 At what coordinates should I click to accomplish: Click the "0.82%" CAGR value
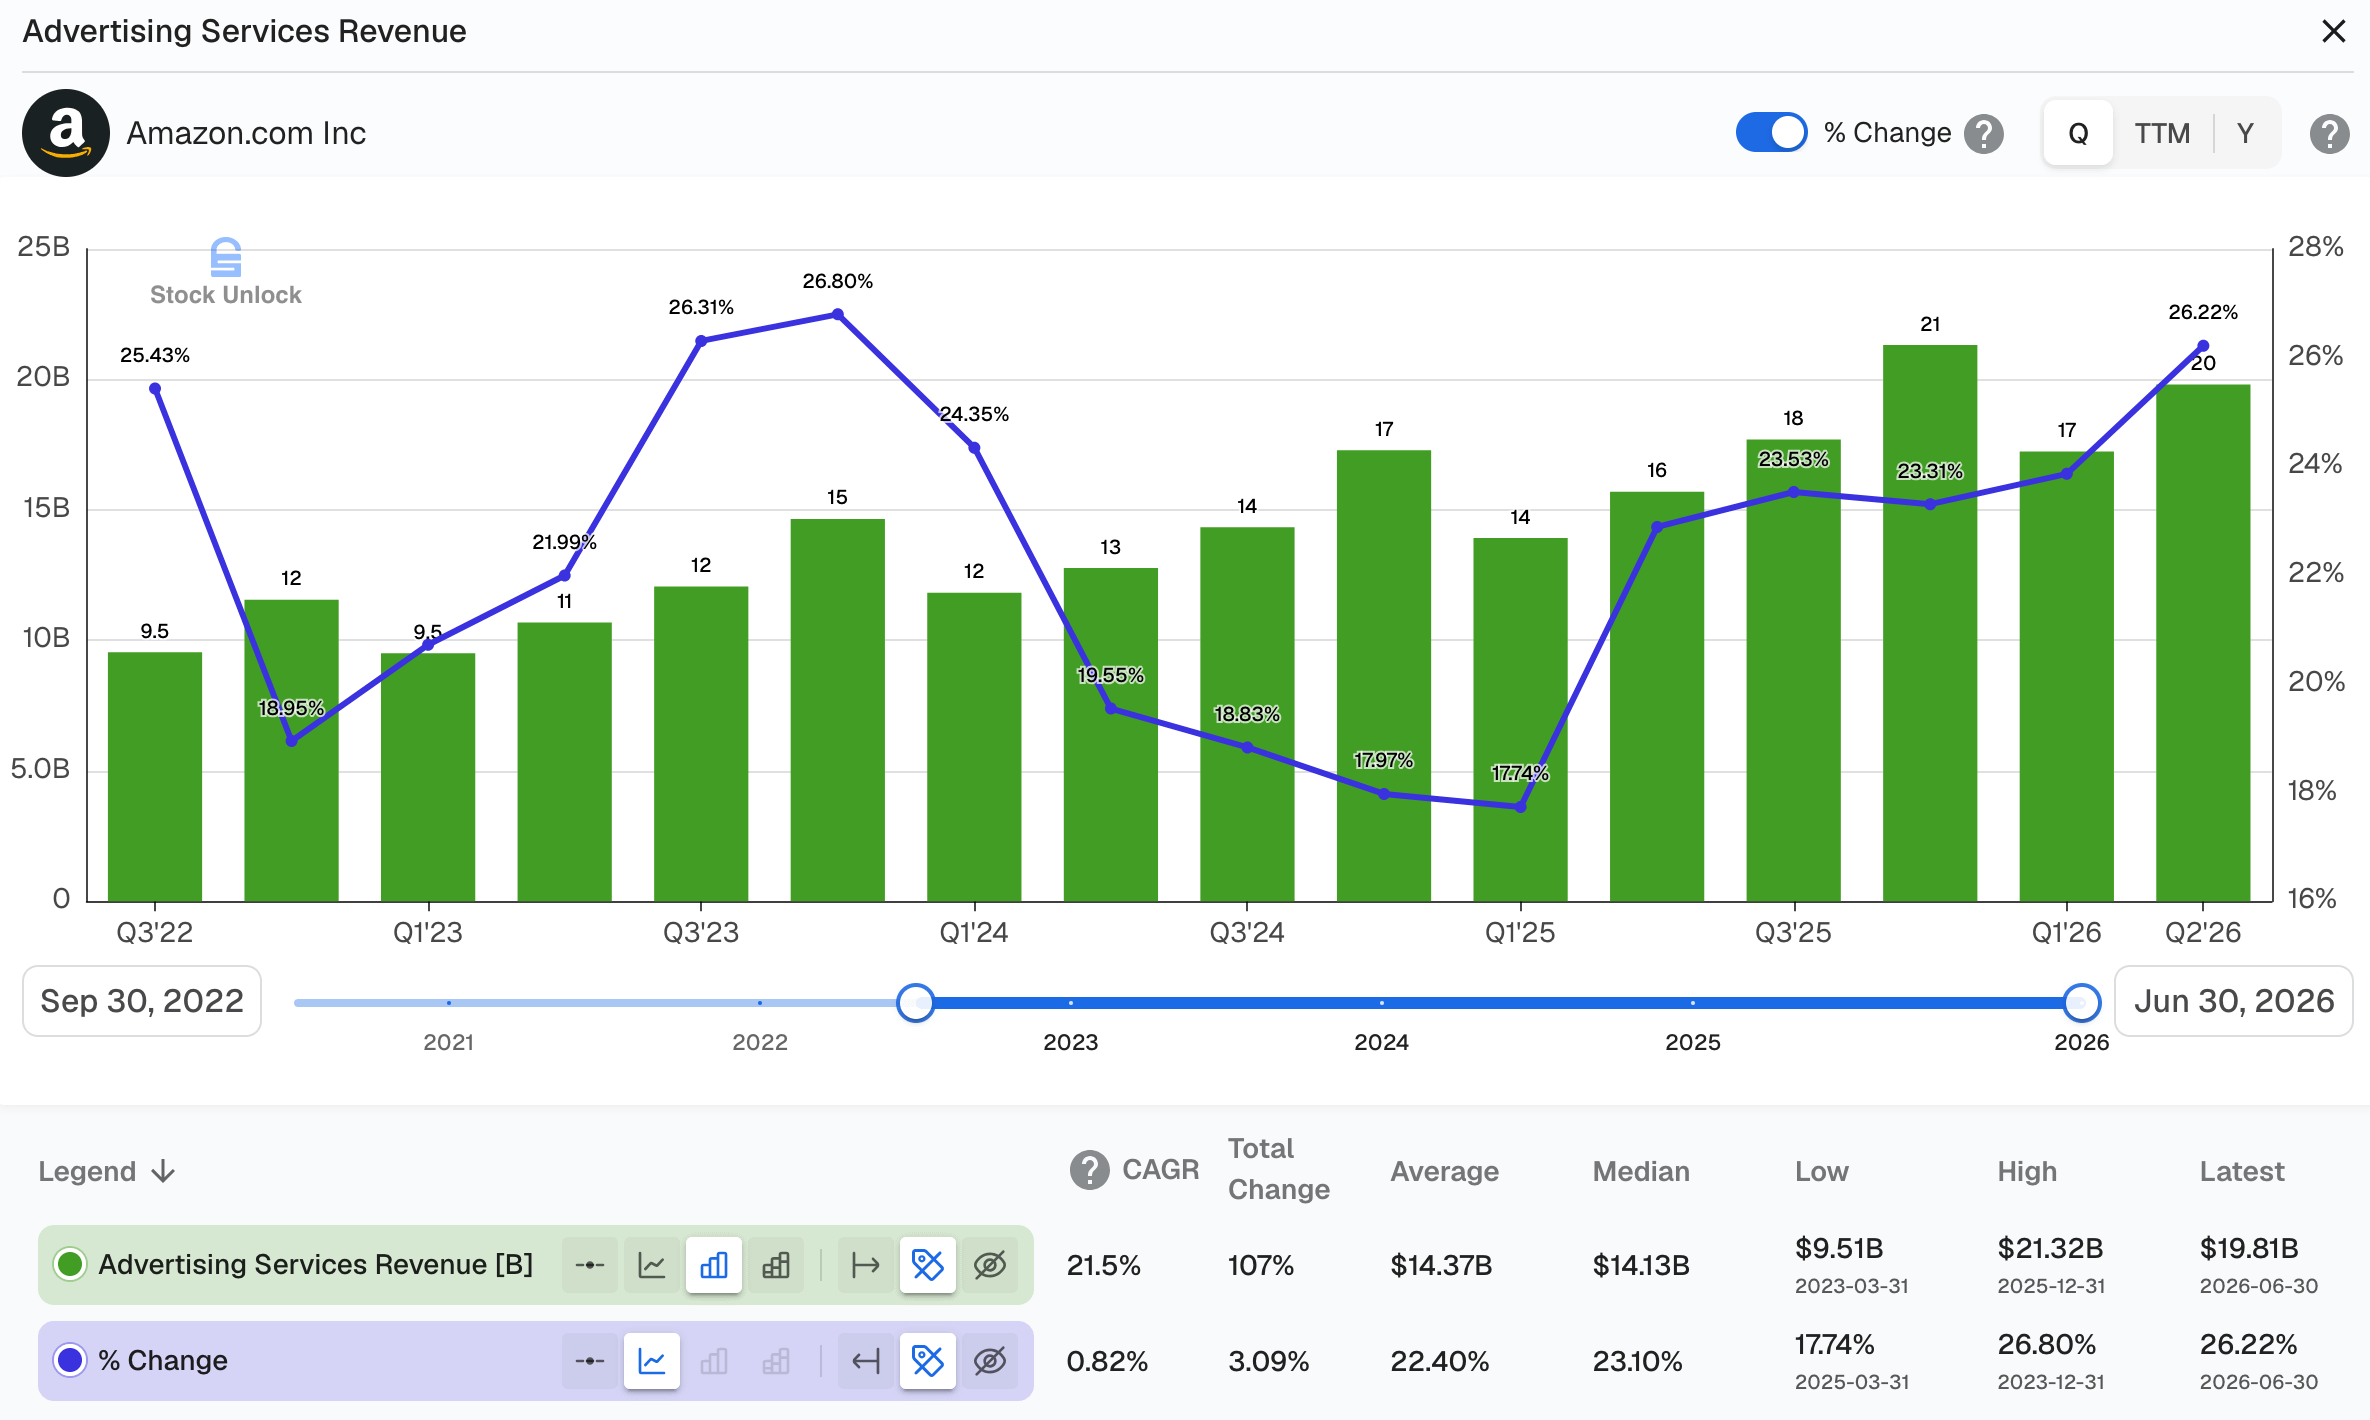1107,1362
